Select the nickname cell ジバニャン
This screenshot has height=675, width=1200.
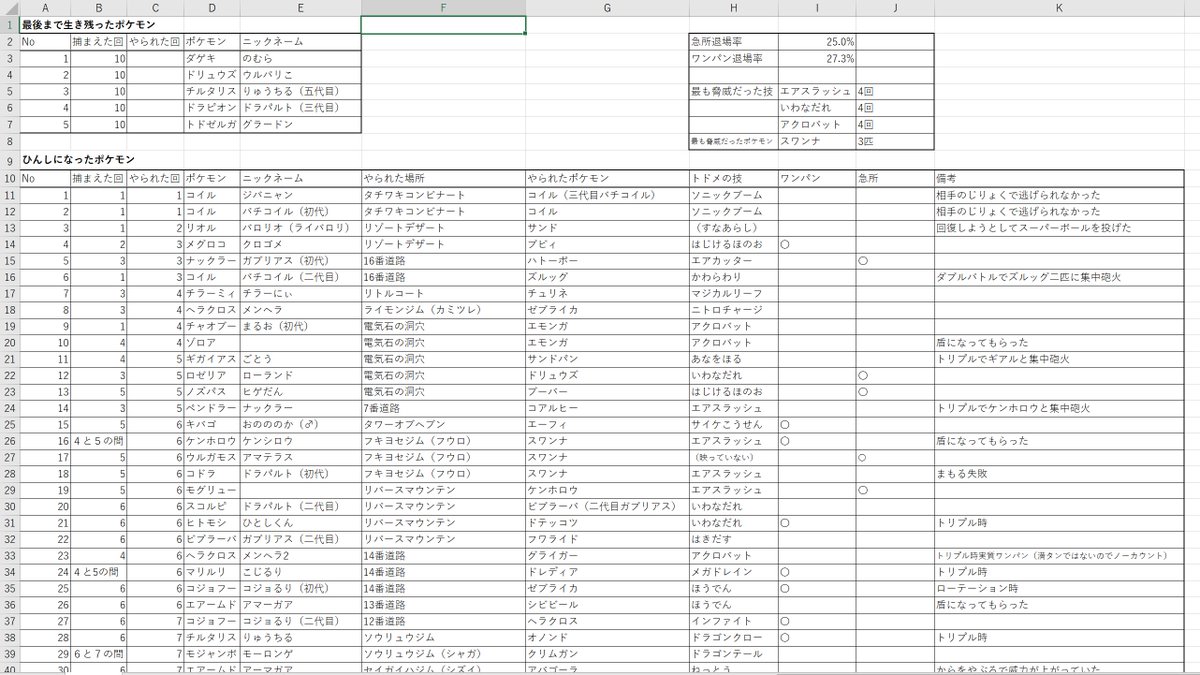click(300, 194)
